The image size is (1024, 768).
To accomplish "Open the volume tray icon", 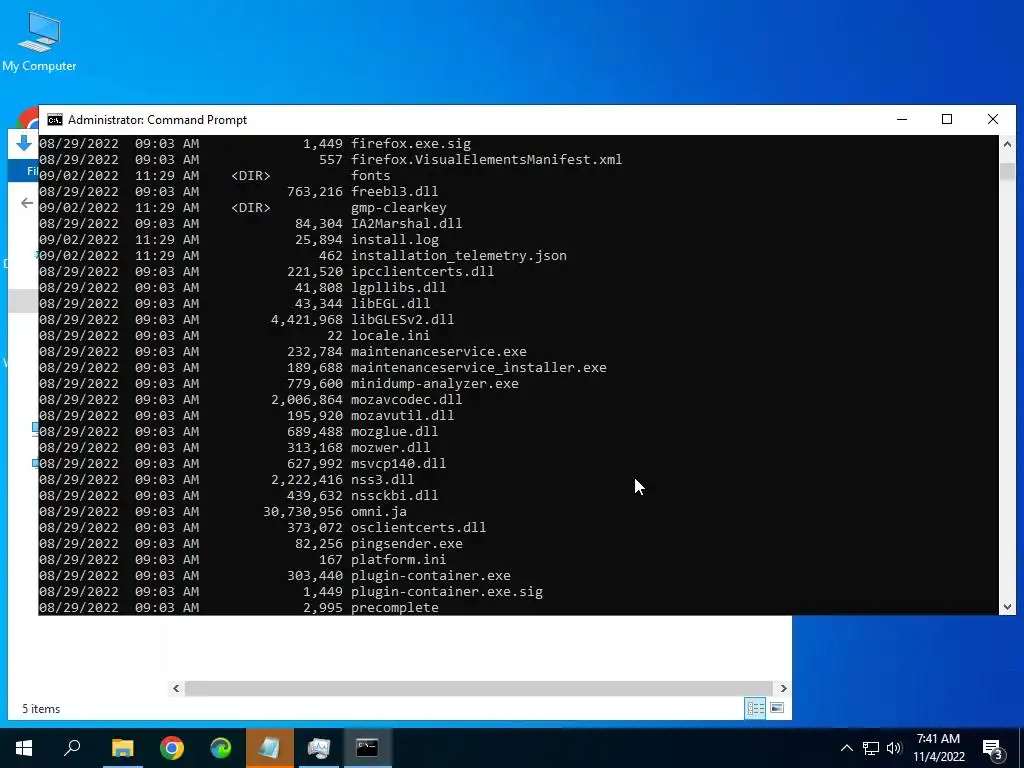I will (x=894, y=748).
